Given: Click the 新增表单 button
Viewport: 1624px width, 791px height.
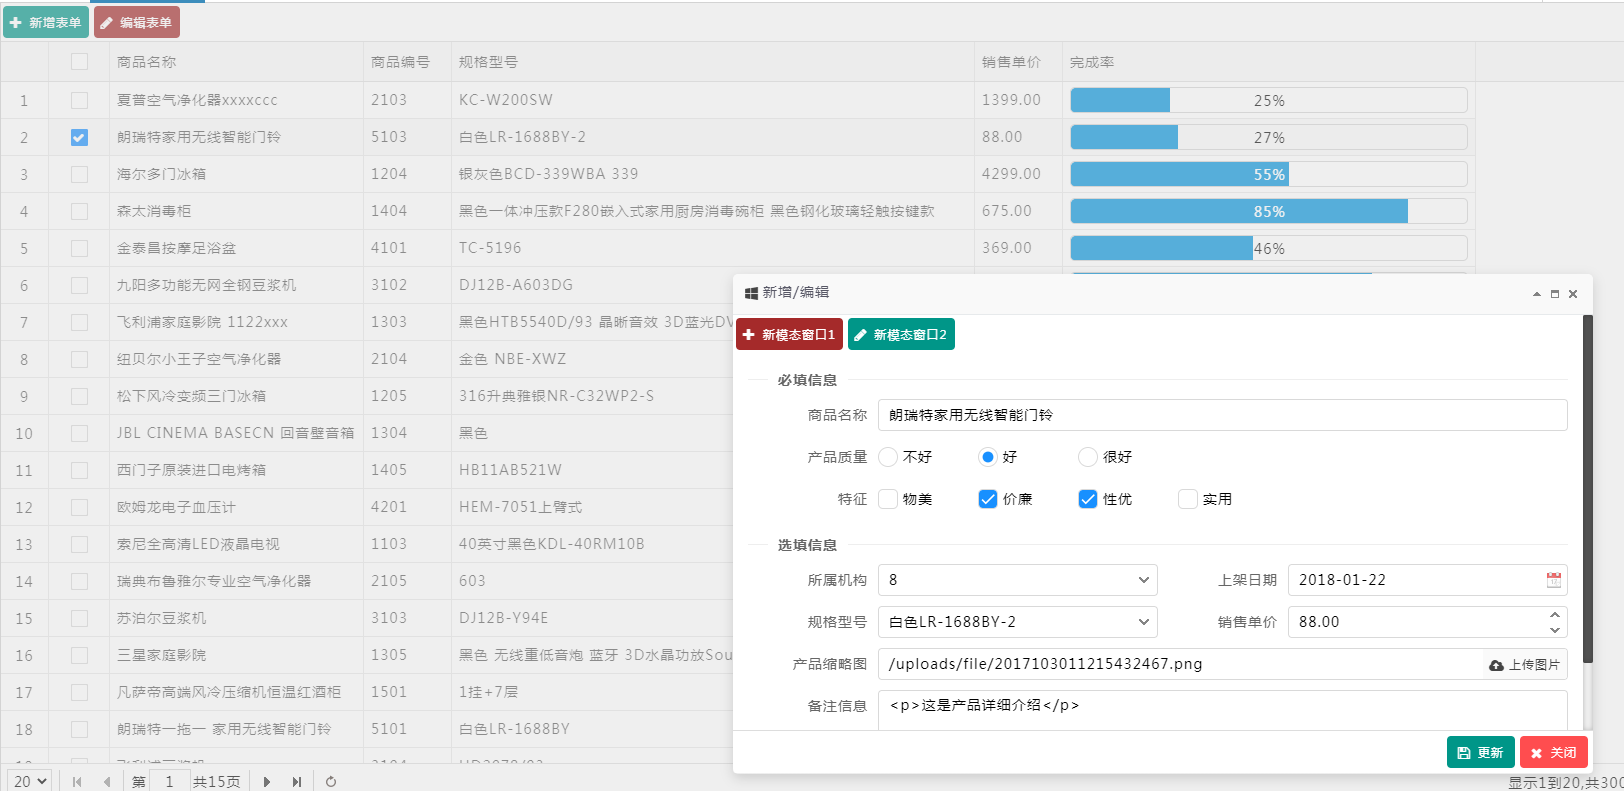Looking at the screenshot, I should point(46,22).
